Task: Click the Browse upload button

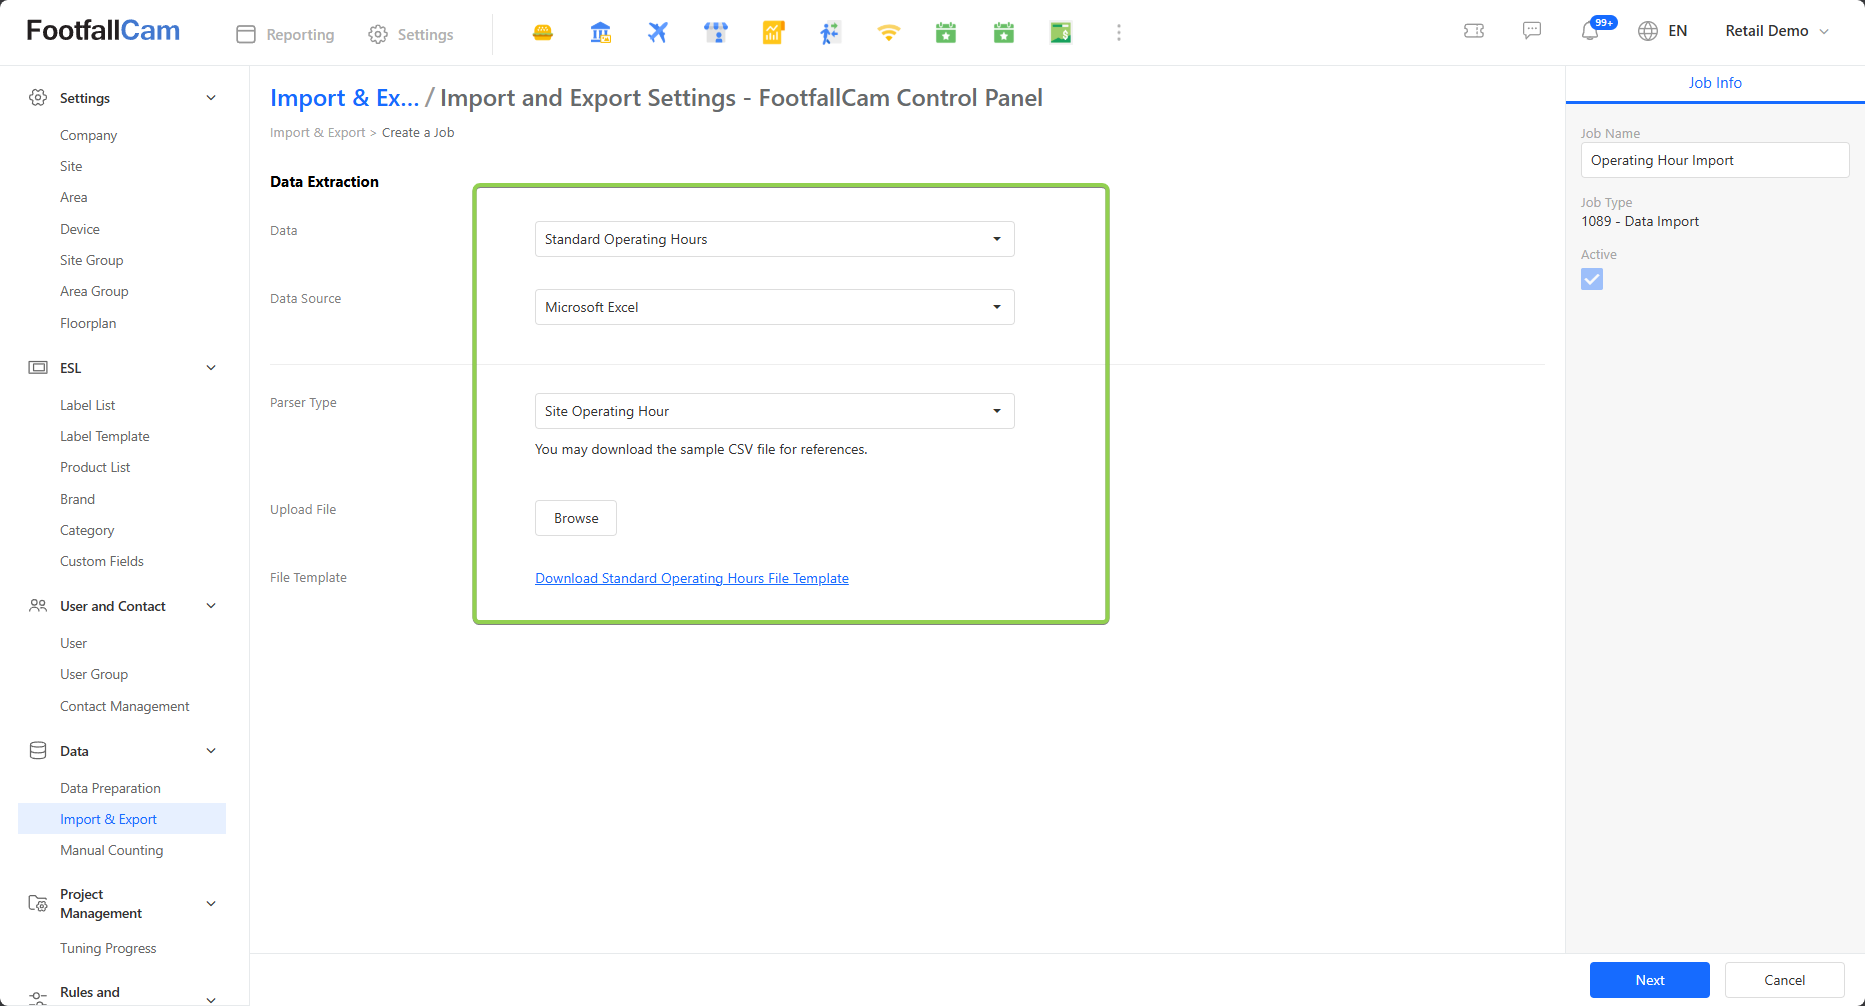Action: (x=576, y=518)
